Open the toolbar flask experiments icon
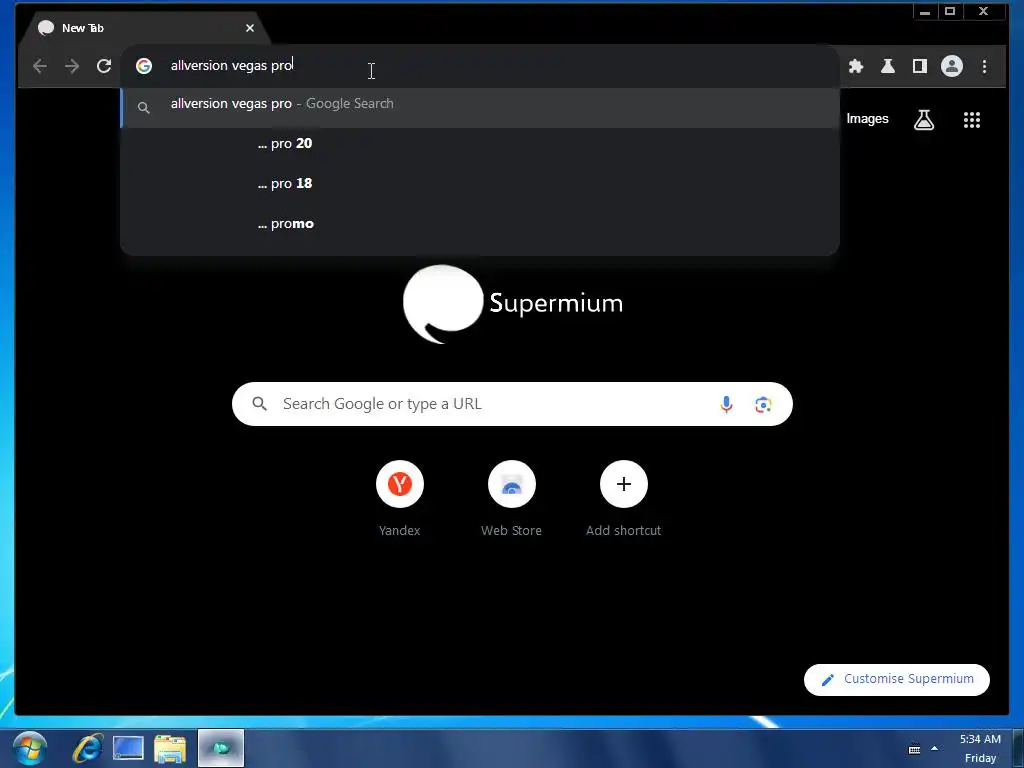Image resolution: width=1024 pixels, height=768 pixels. click(x=888, y=66)
